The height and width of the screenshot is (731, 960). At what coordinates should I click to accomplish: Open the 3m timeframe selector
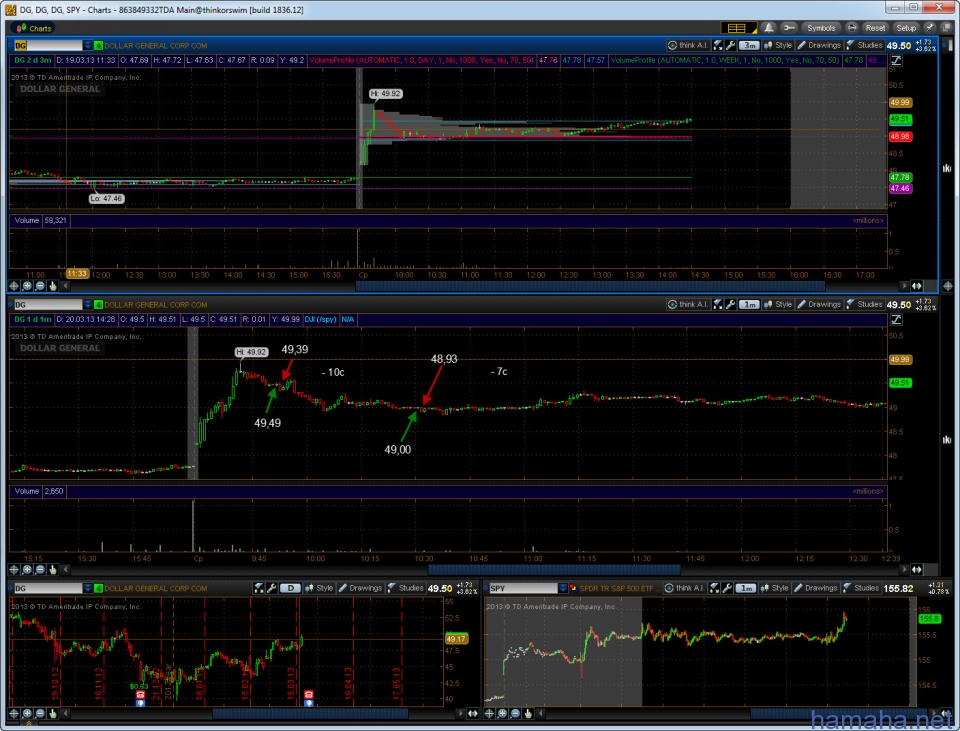(749, 45)
